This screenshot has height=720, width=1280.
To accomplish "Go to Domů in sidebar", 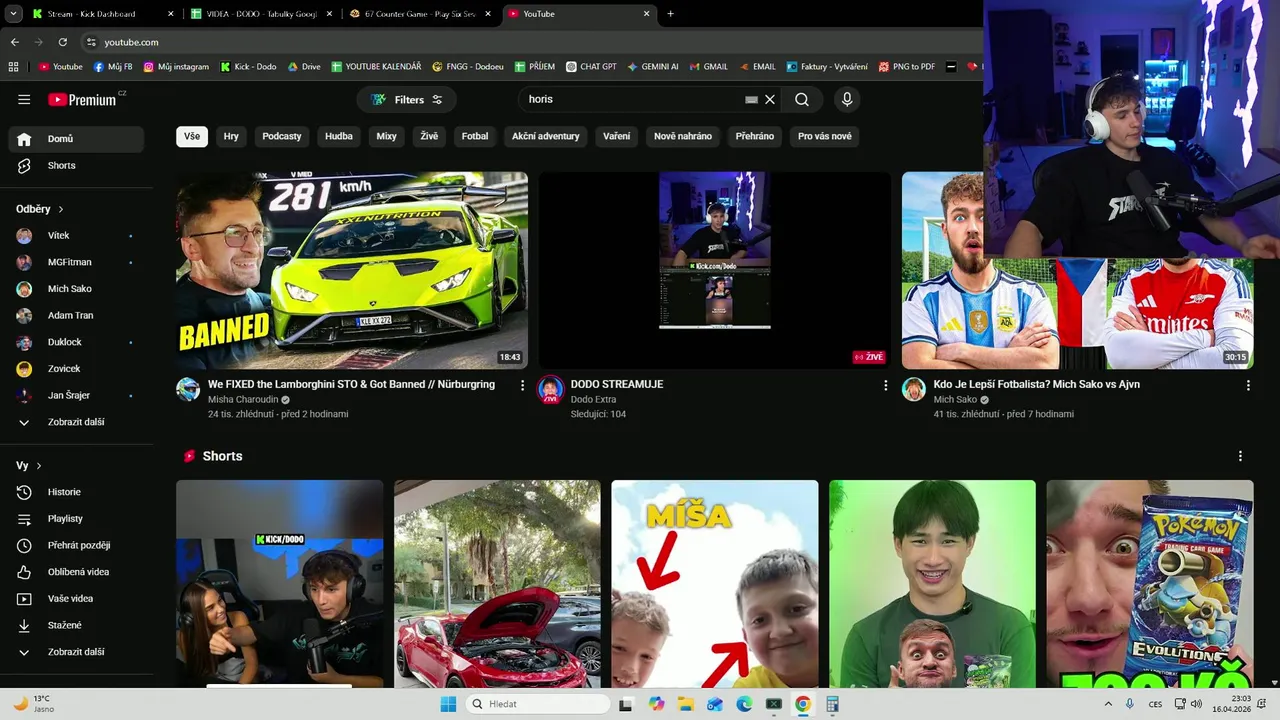I will point(76,139).
